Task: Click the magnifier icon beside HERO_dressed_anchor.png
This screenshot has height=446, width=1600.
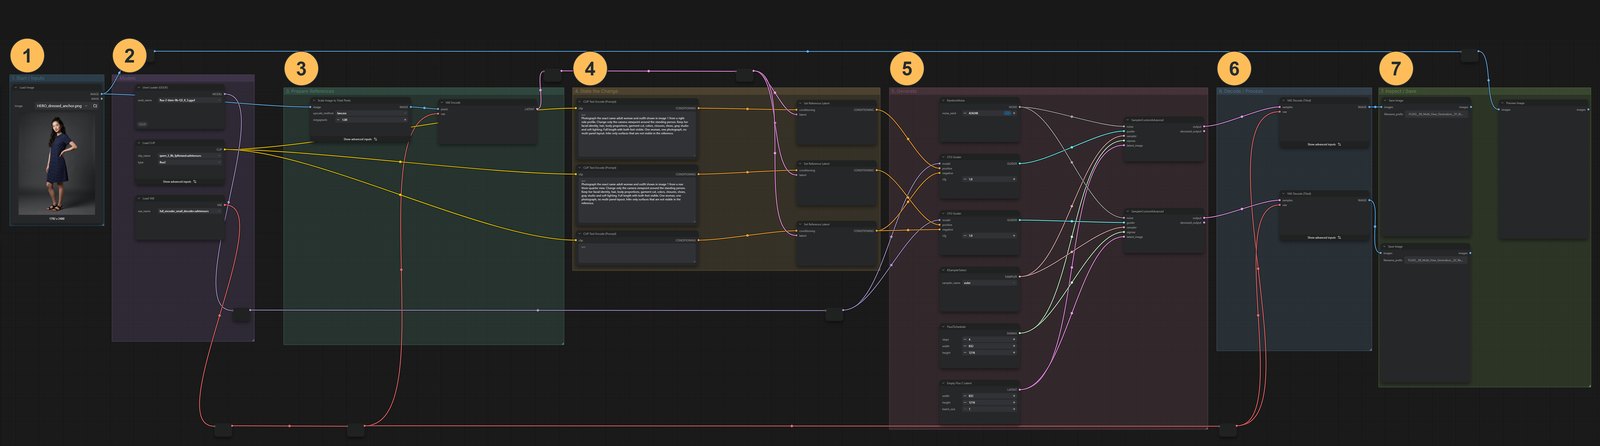Action: pos(95,106)
